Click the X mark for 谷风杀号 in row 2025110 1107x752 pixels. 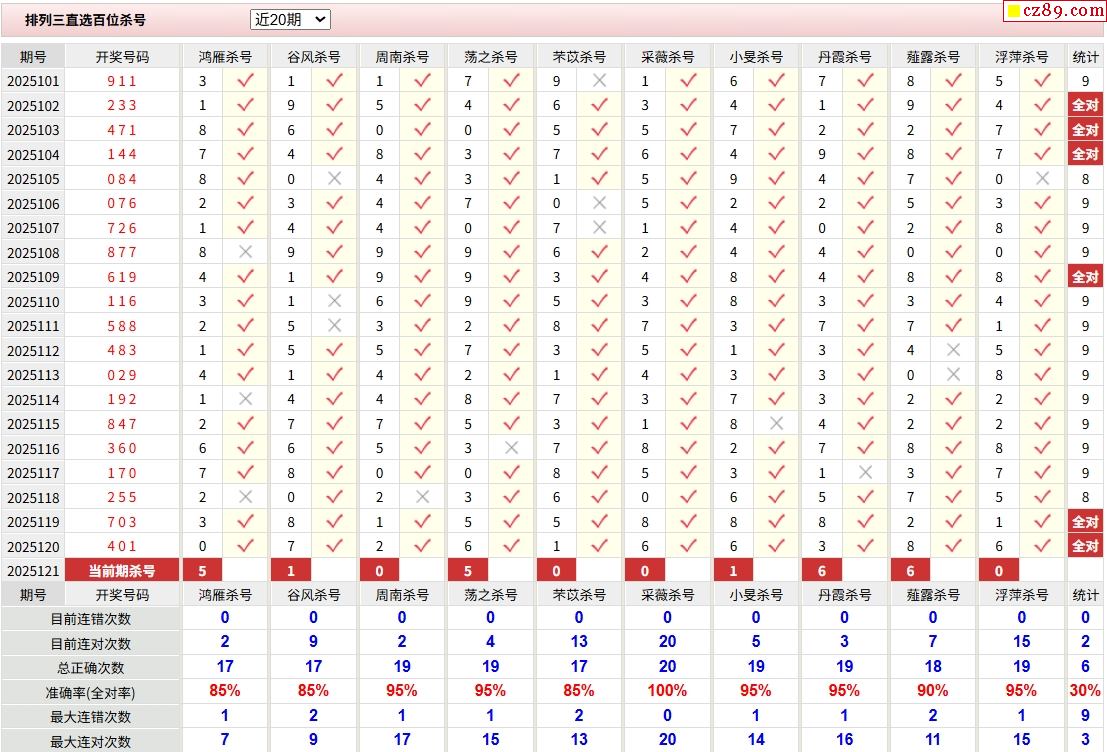click(x=335, y=302)
